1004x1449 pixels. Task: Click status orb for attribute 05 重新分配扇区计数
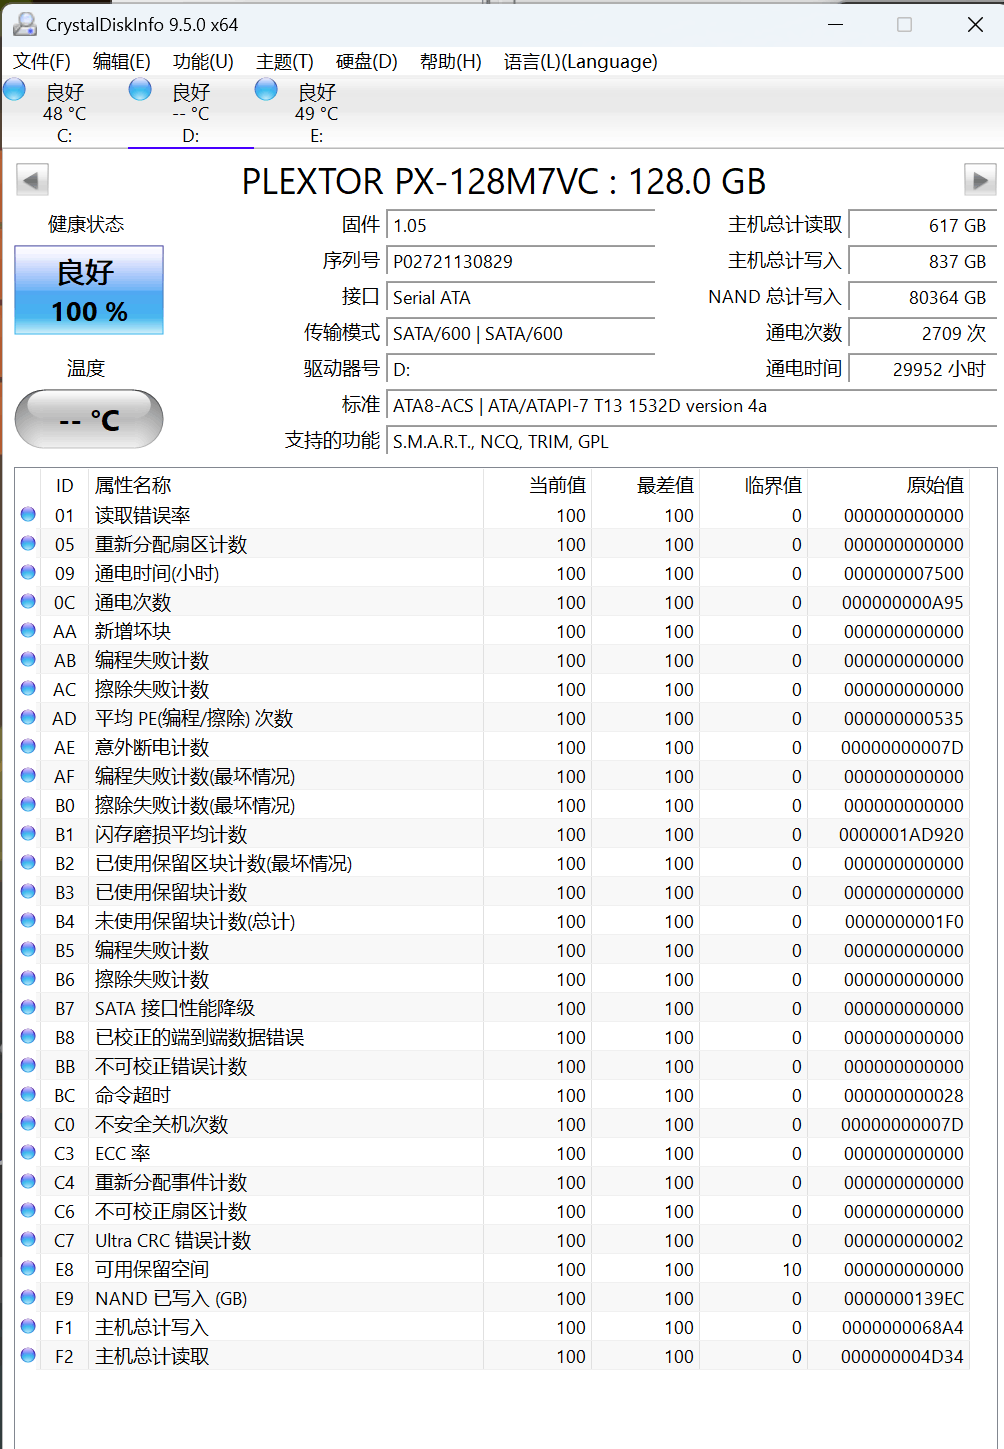coord(28,543)
